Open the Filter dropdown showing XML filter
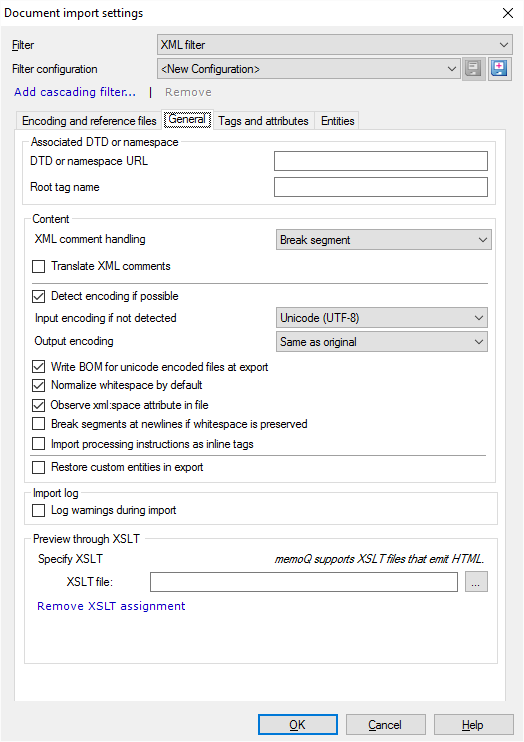Screen dimensions: 524x742 click(335, 45)
